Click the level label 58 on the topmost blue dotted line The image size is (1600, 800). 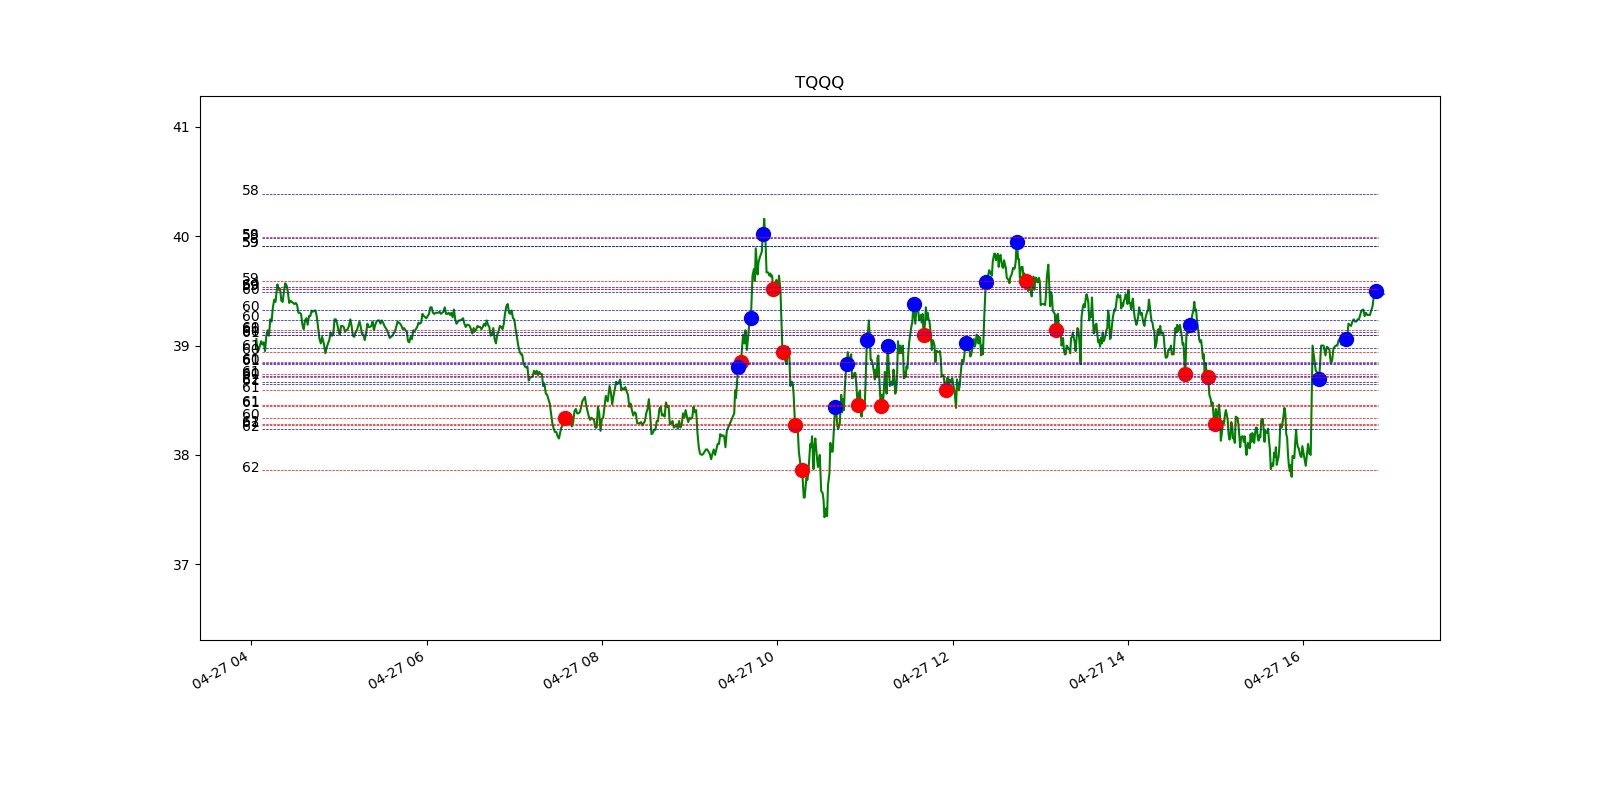(250, 190)
